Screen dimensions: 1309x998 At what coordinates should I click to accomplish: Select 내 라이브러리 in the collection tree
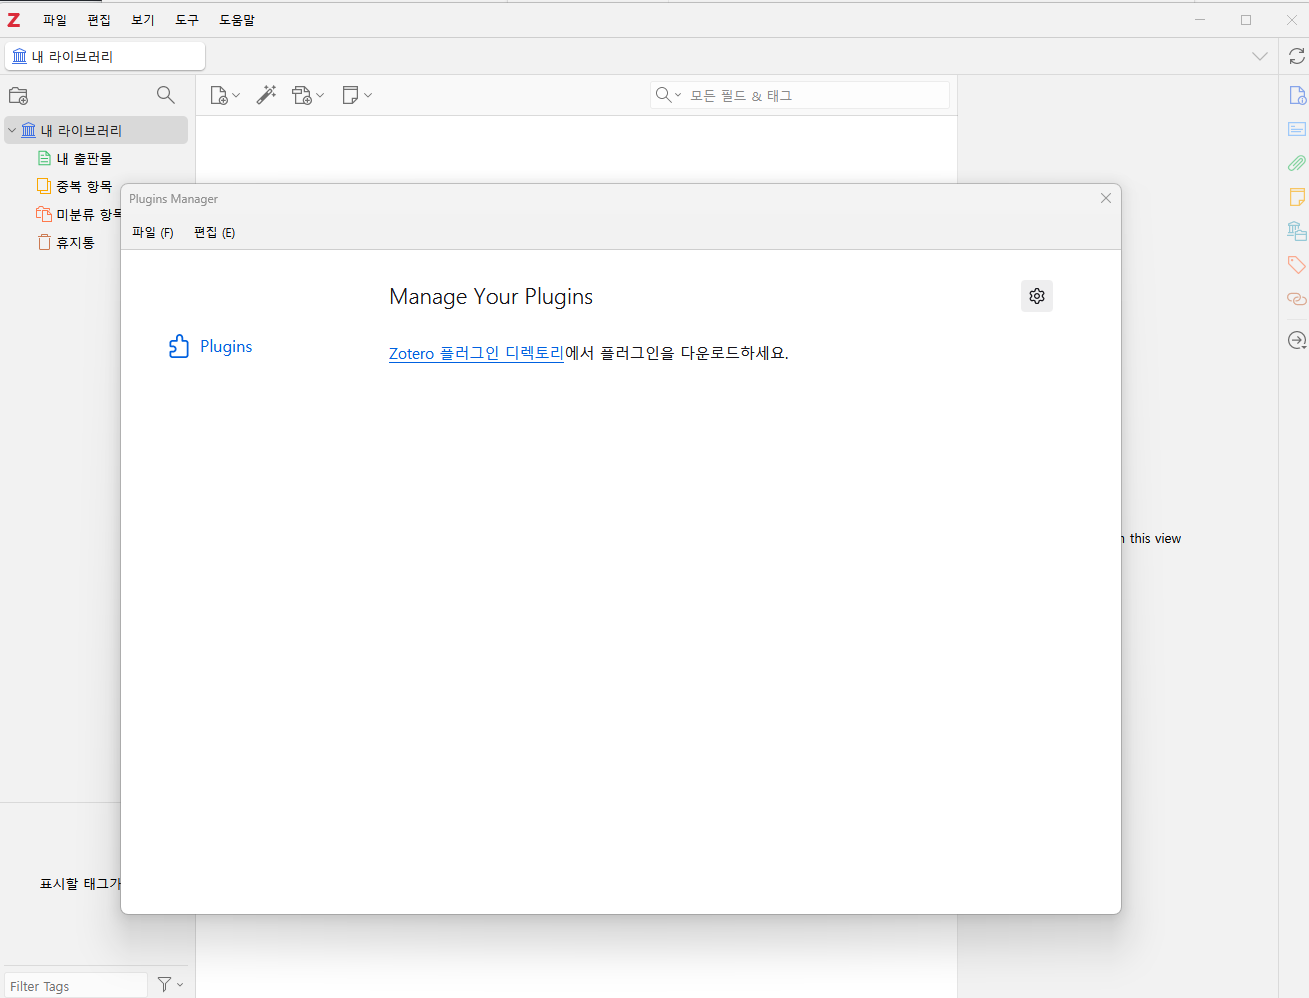tap(96, 130)
